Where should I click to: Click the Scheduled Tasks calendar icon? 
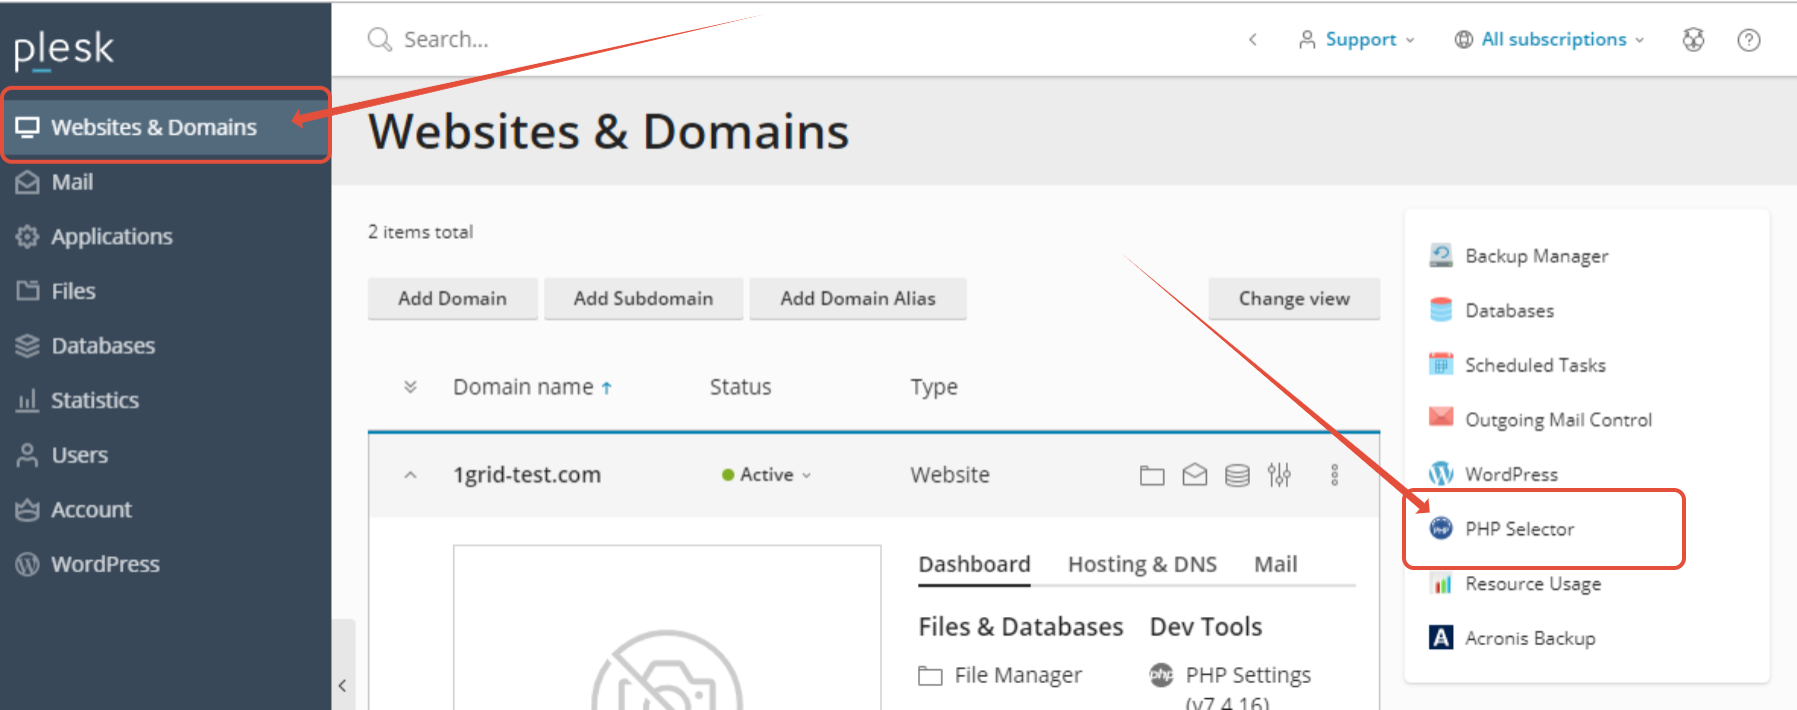[1441, 365]
